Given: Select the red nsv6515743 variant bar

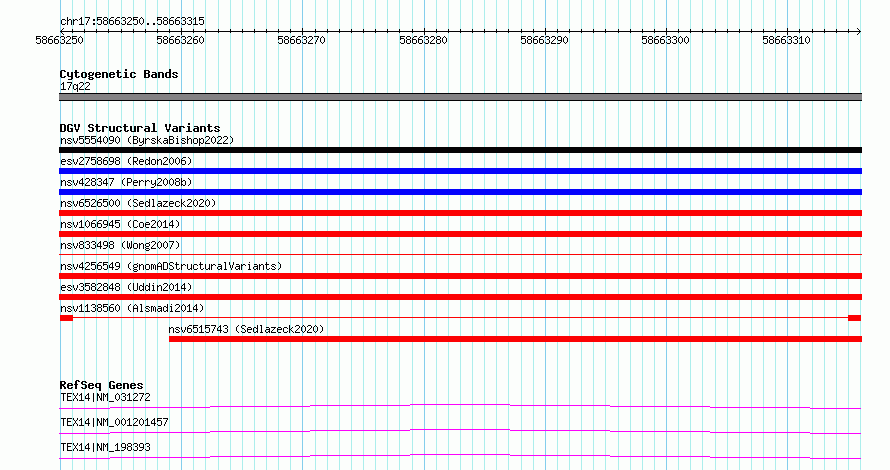Looking at the screenshot, I should tap(515, 339).
